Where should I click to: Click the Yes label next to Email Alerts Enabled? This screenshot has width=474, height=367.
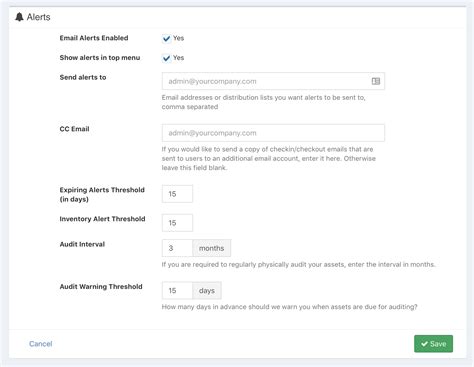(178, 38)
